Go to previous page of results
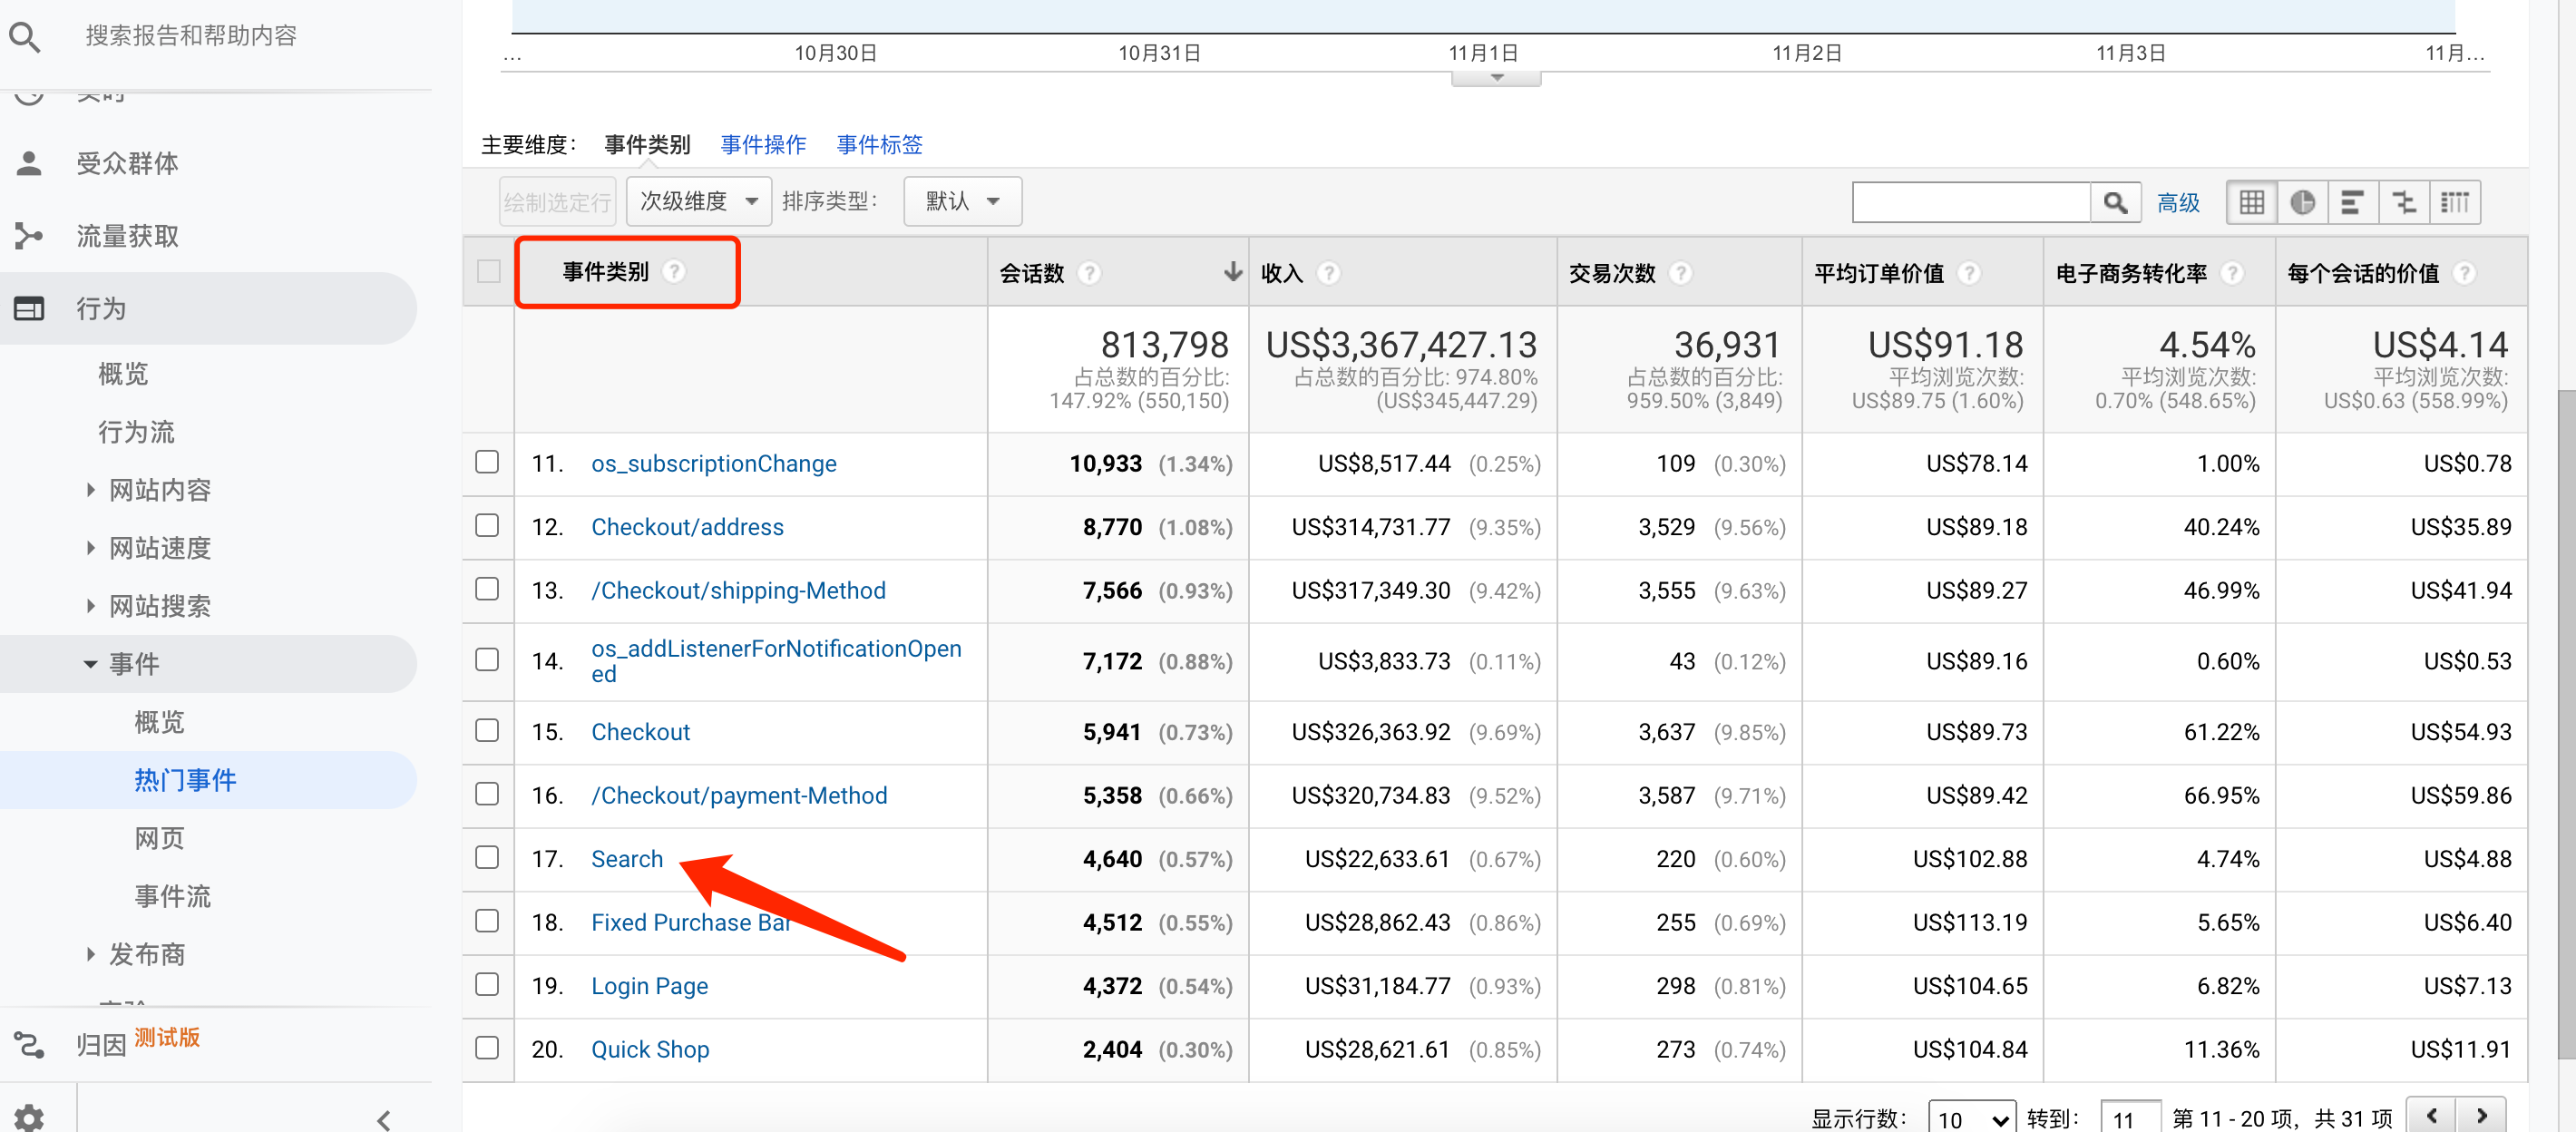Screen dimensions: 2576x1132 pos(2431,1116)
